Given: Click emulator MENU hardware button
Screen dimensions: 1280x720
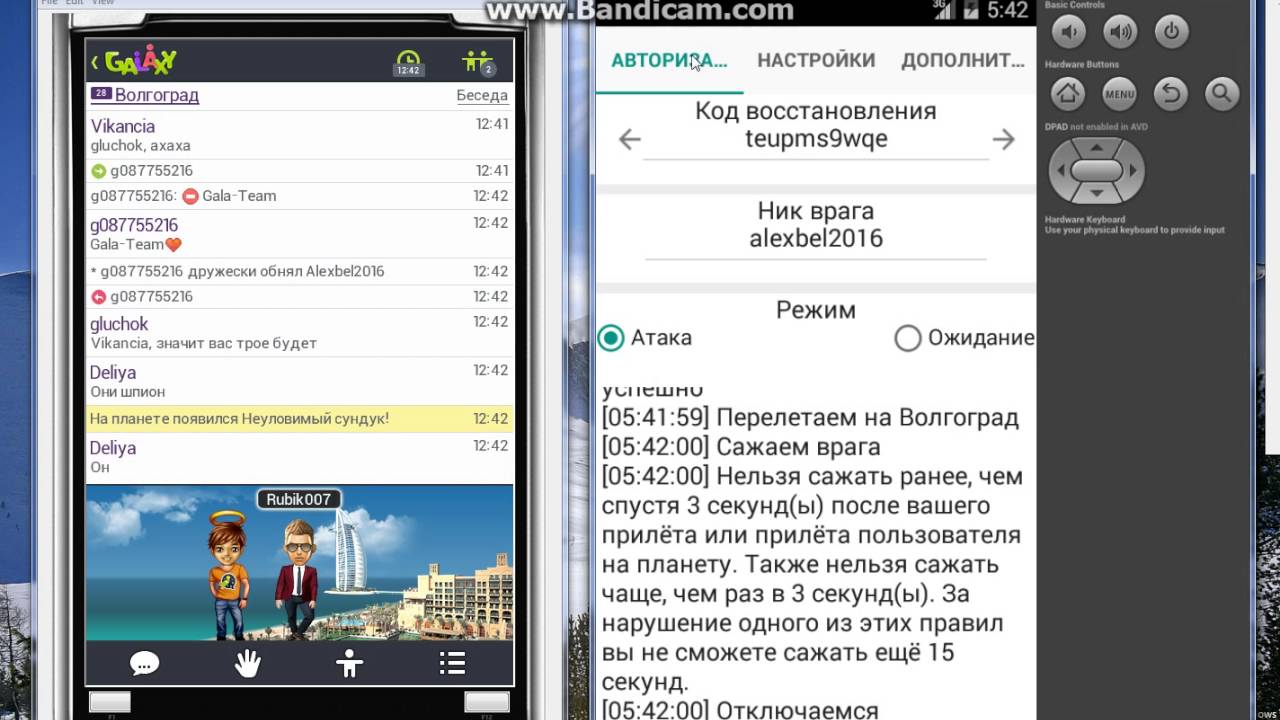Looking at the screenshot, I should (1119, 94).
